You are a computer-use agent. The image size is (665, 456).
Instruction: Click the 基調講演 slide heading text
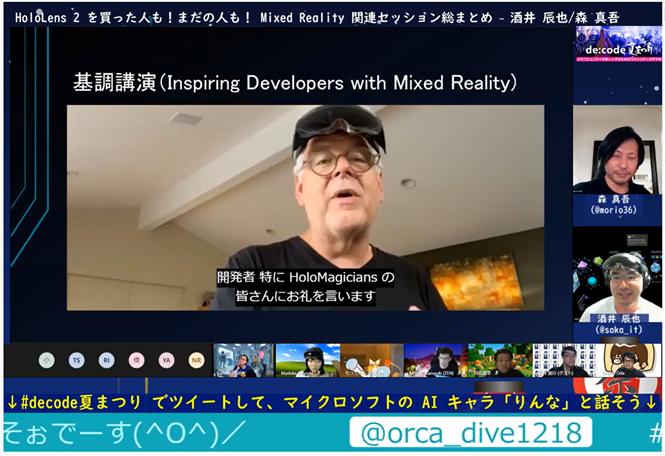pos(295,83)
